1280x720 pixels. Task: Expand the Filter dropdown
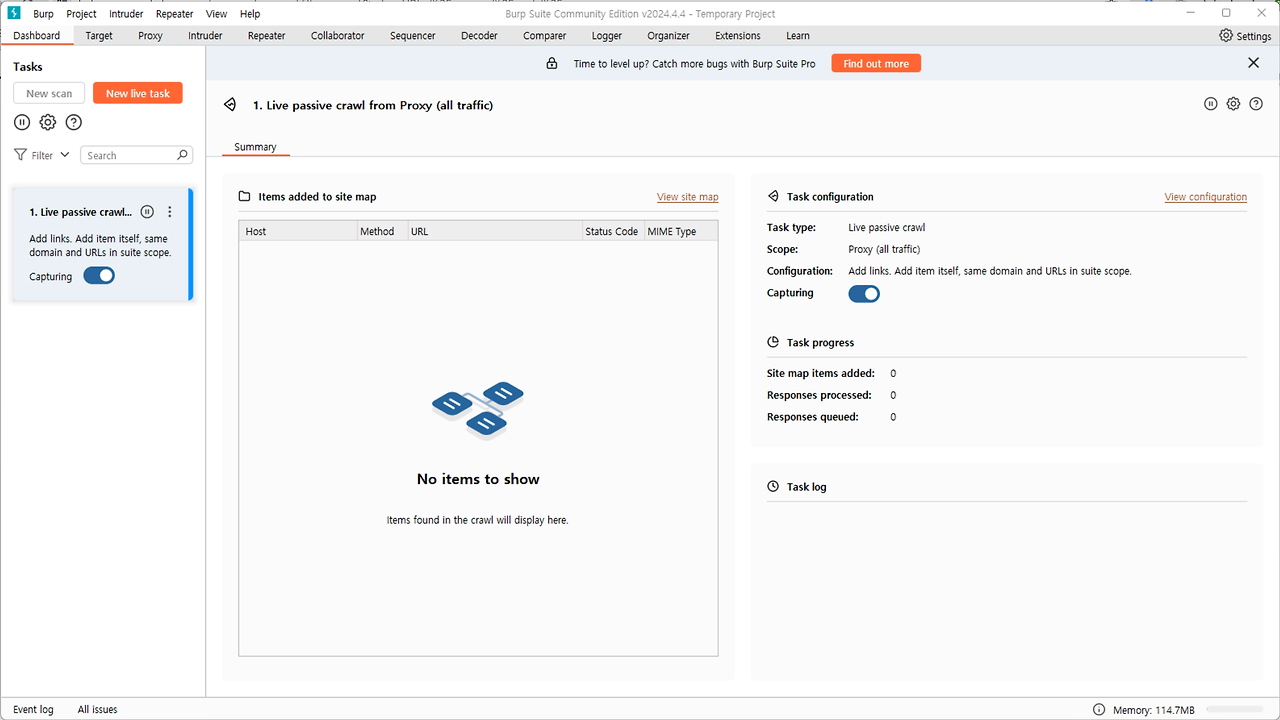42,155
